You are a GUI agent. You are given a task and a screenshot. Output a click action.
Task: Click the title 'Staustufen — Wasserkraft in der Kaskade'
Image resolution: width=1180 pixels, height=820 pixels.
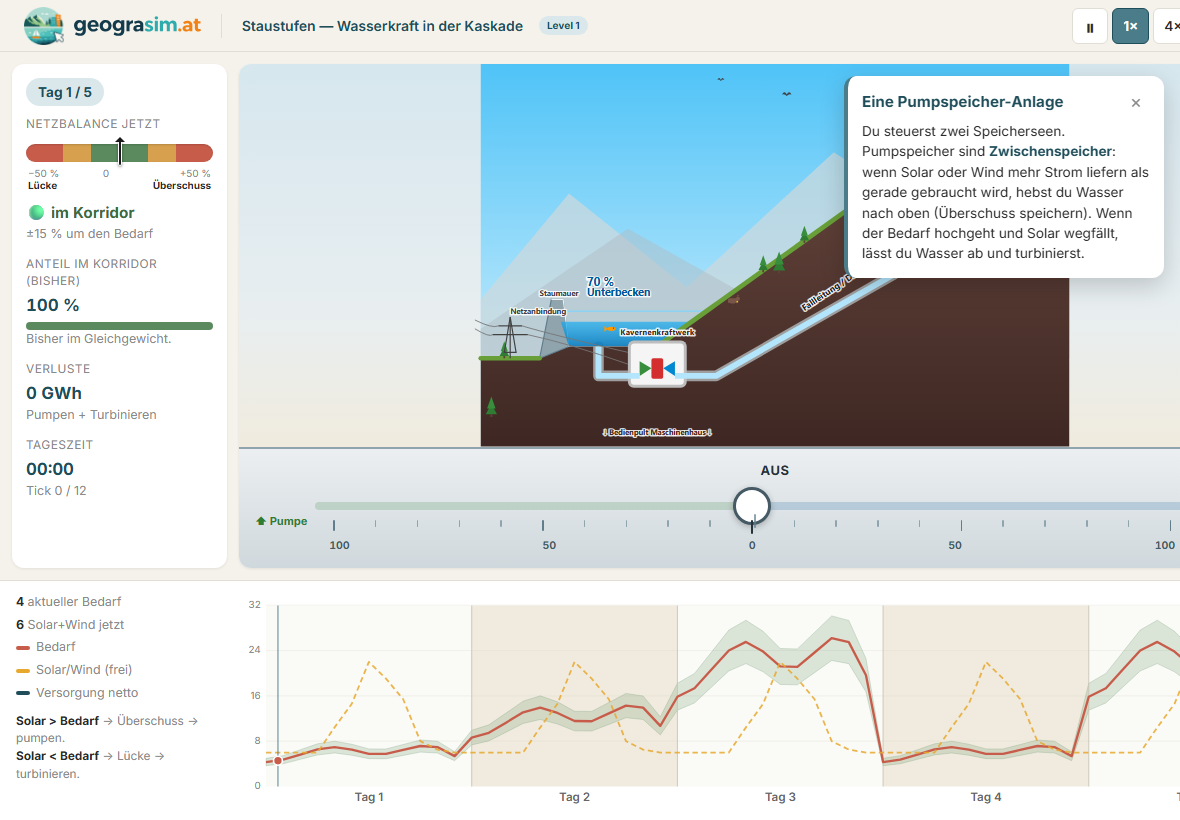382,26
